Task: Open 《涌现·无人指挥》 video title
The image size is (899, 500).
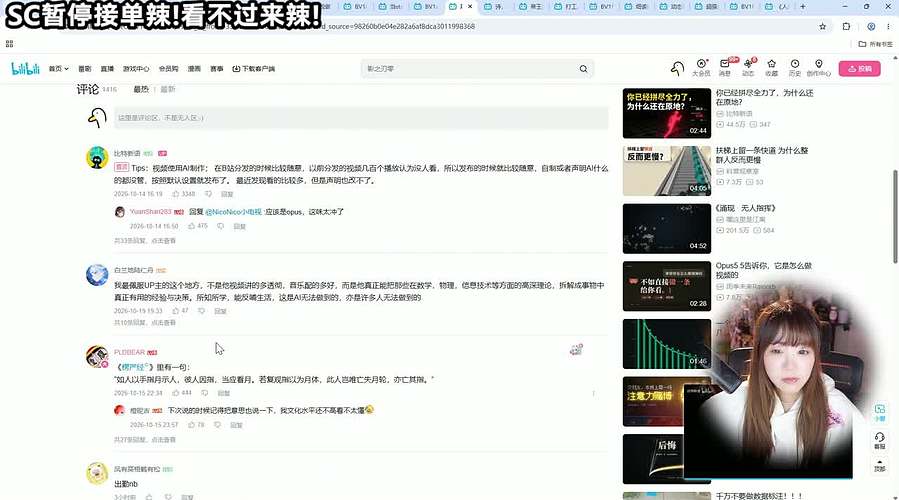Action: 745,208
